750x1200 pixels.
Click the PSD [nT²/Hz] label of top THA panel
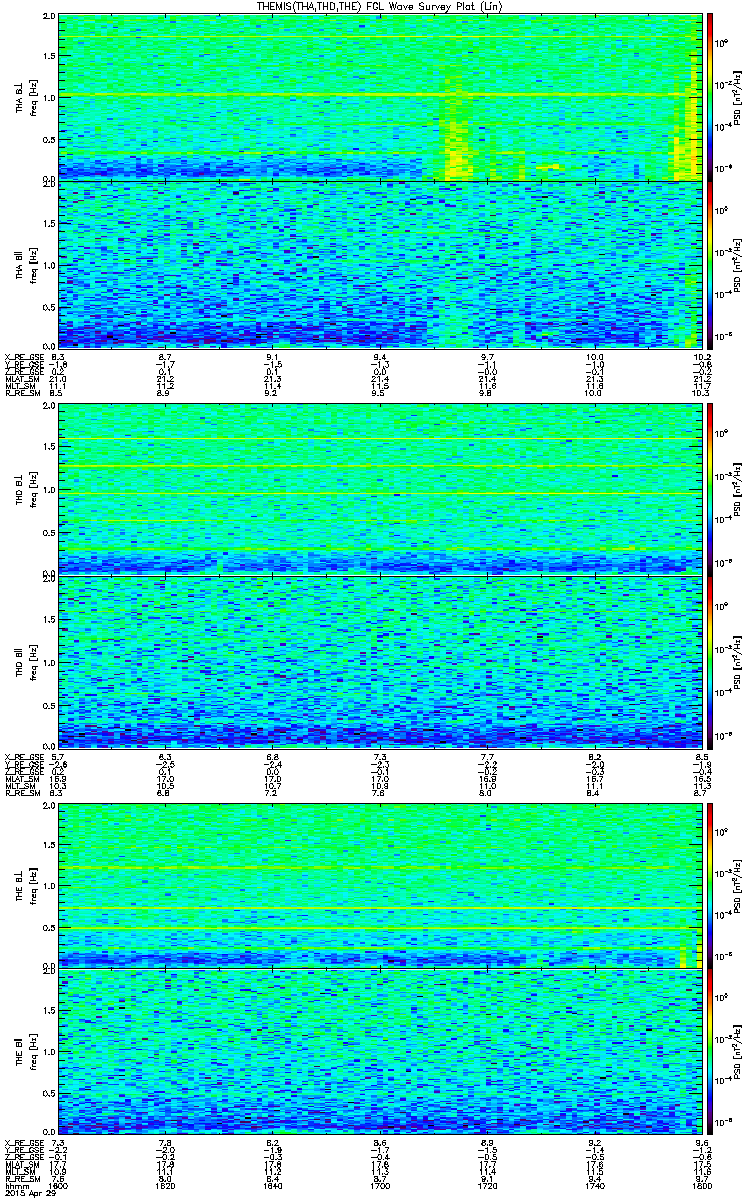739,97
